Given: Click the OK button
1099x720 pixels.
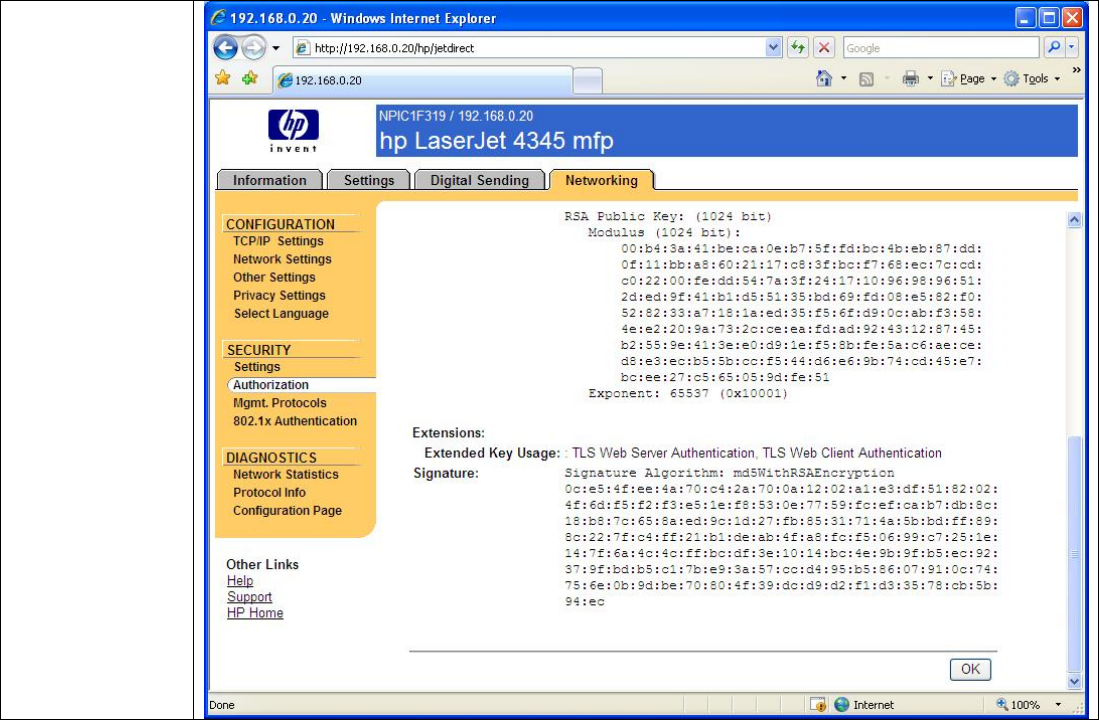Looking at the screenshot, I should pyautogui.click(x=970, y=669).
